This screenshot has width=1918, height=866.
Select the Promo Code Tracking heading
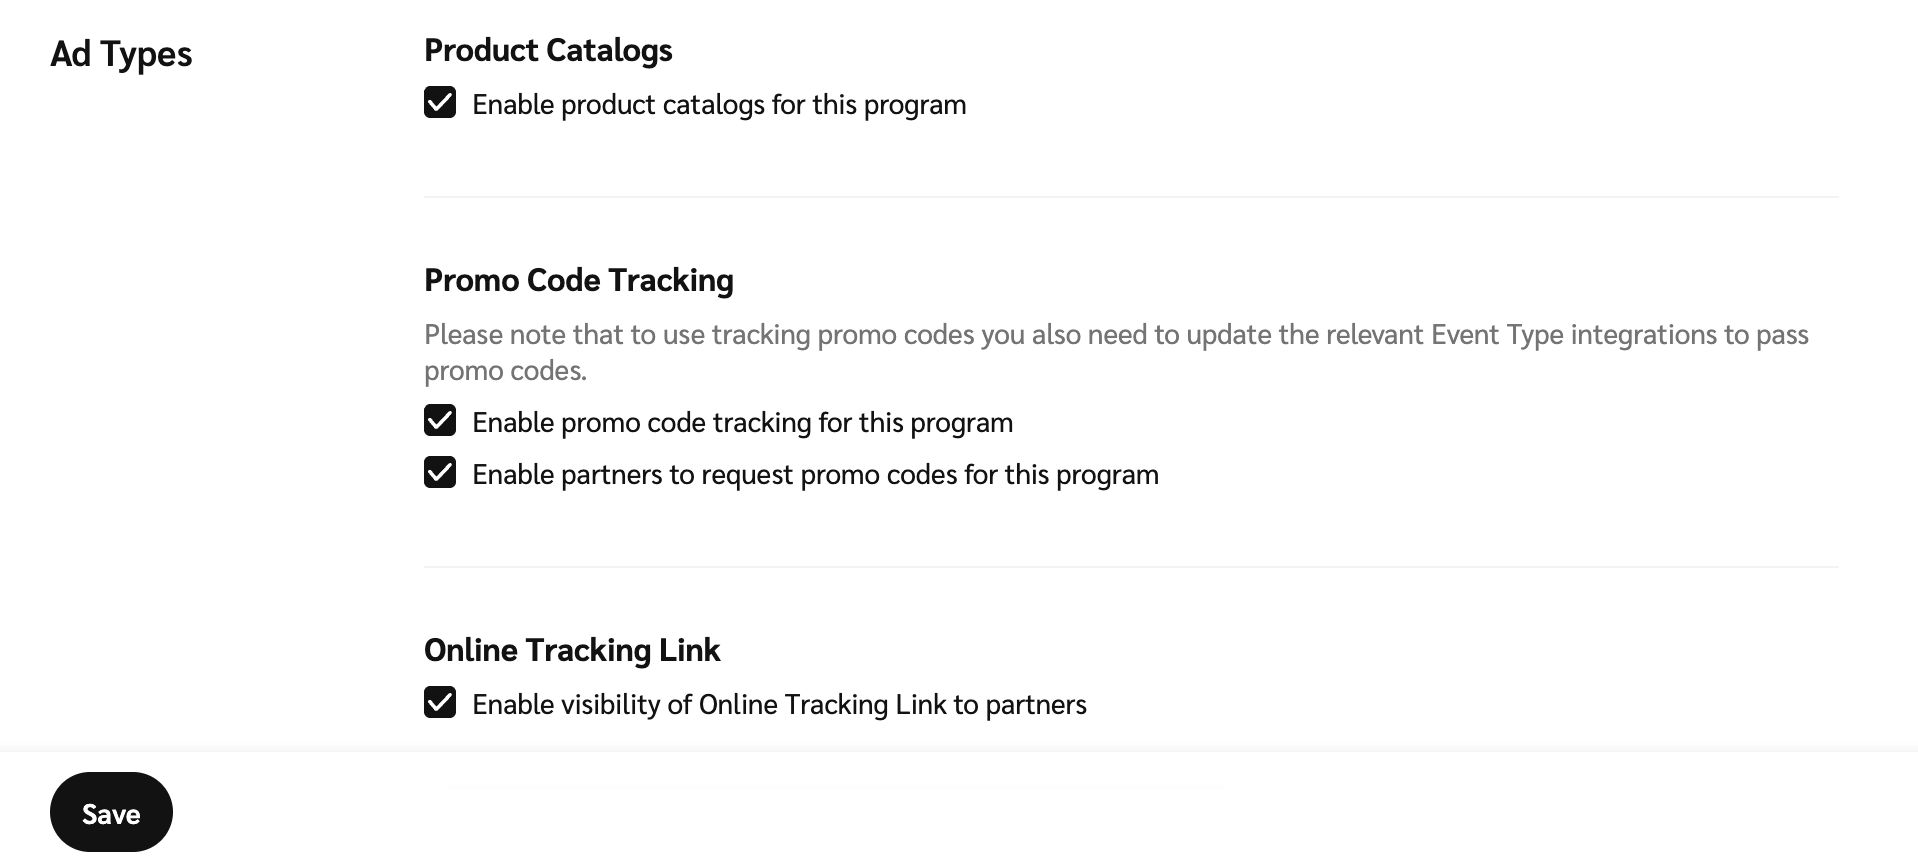pos(578,280)
